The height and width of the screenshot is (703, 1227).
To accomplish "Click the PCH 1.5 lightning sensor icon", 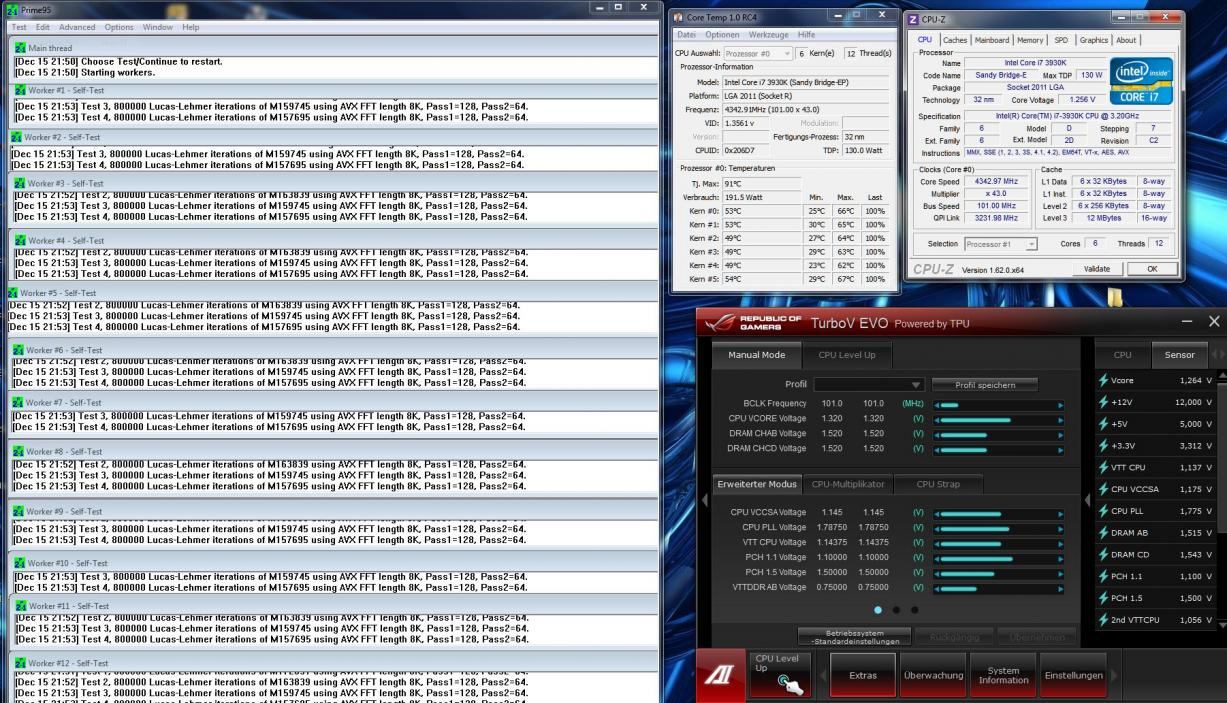I will click(x=1103, y=598).
